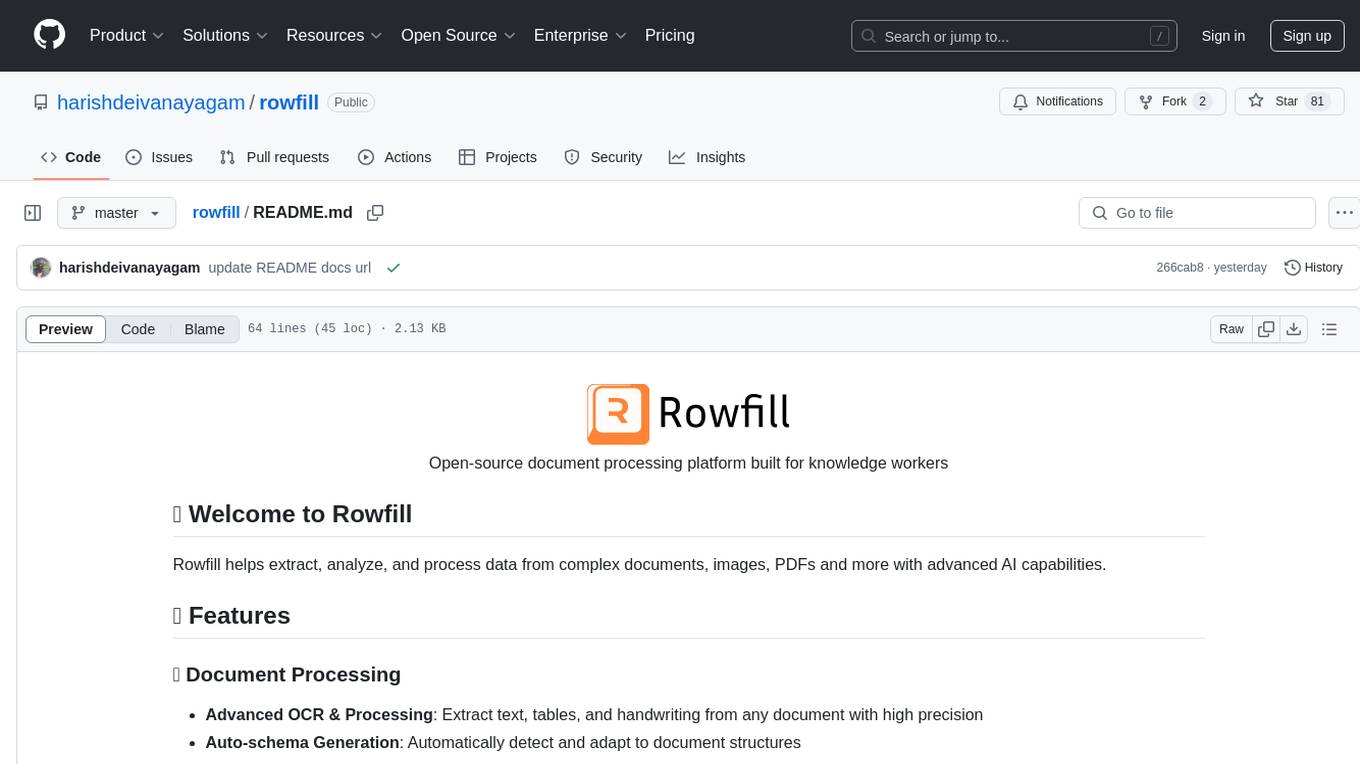
Task: Click the Features heading
Action: tap(231, 616)
